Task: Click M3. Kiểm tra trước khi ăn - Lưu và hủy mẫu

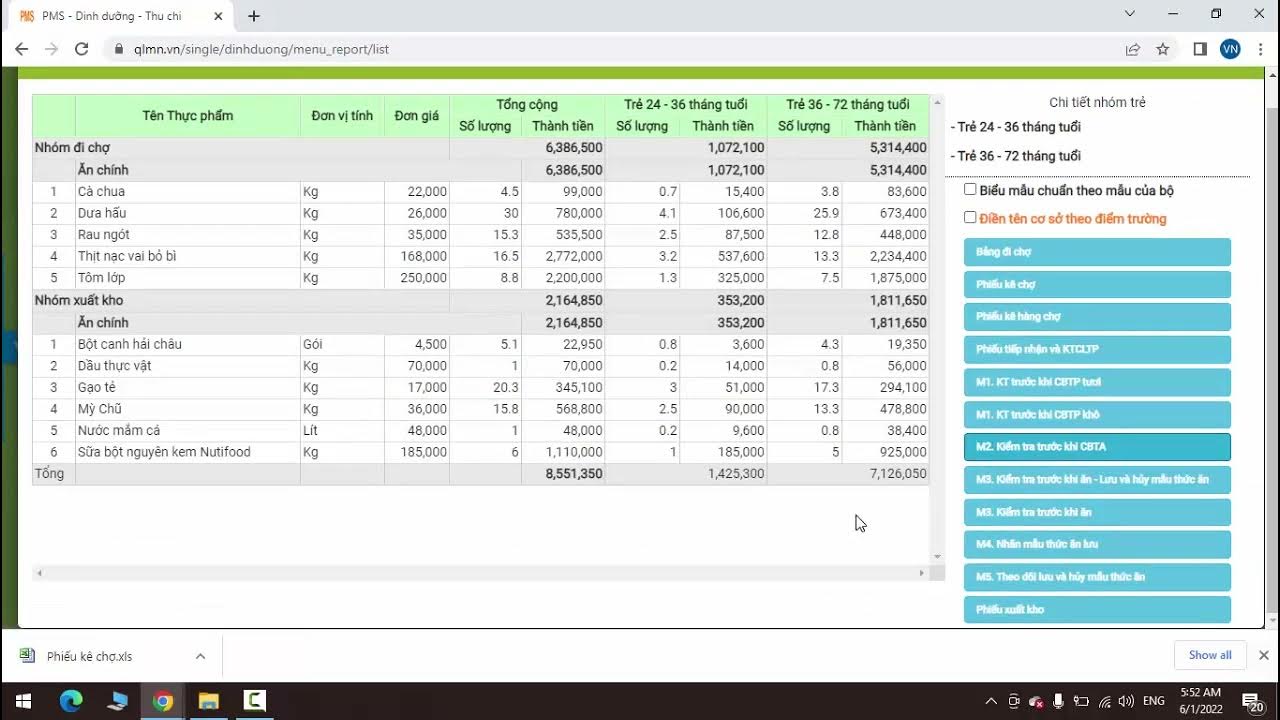Action: tap(1097, 479)
